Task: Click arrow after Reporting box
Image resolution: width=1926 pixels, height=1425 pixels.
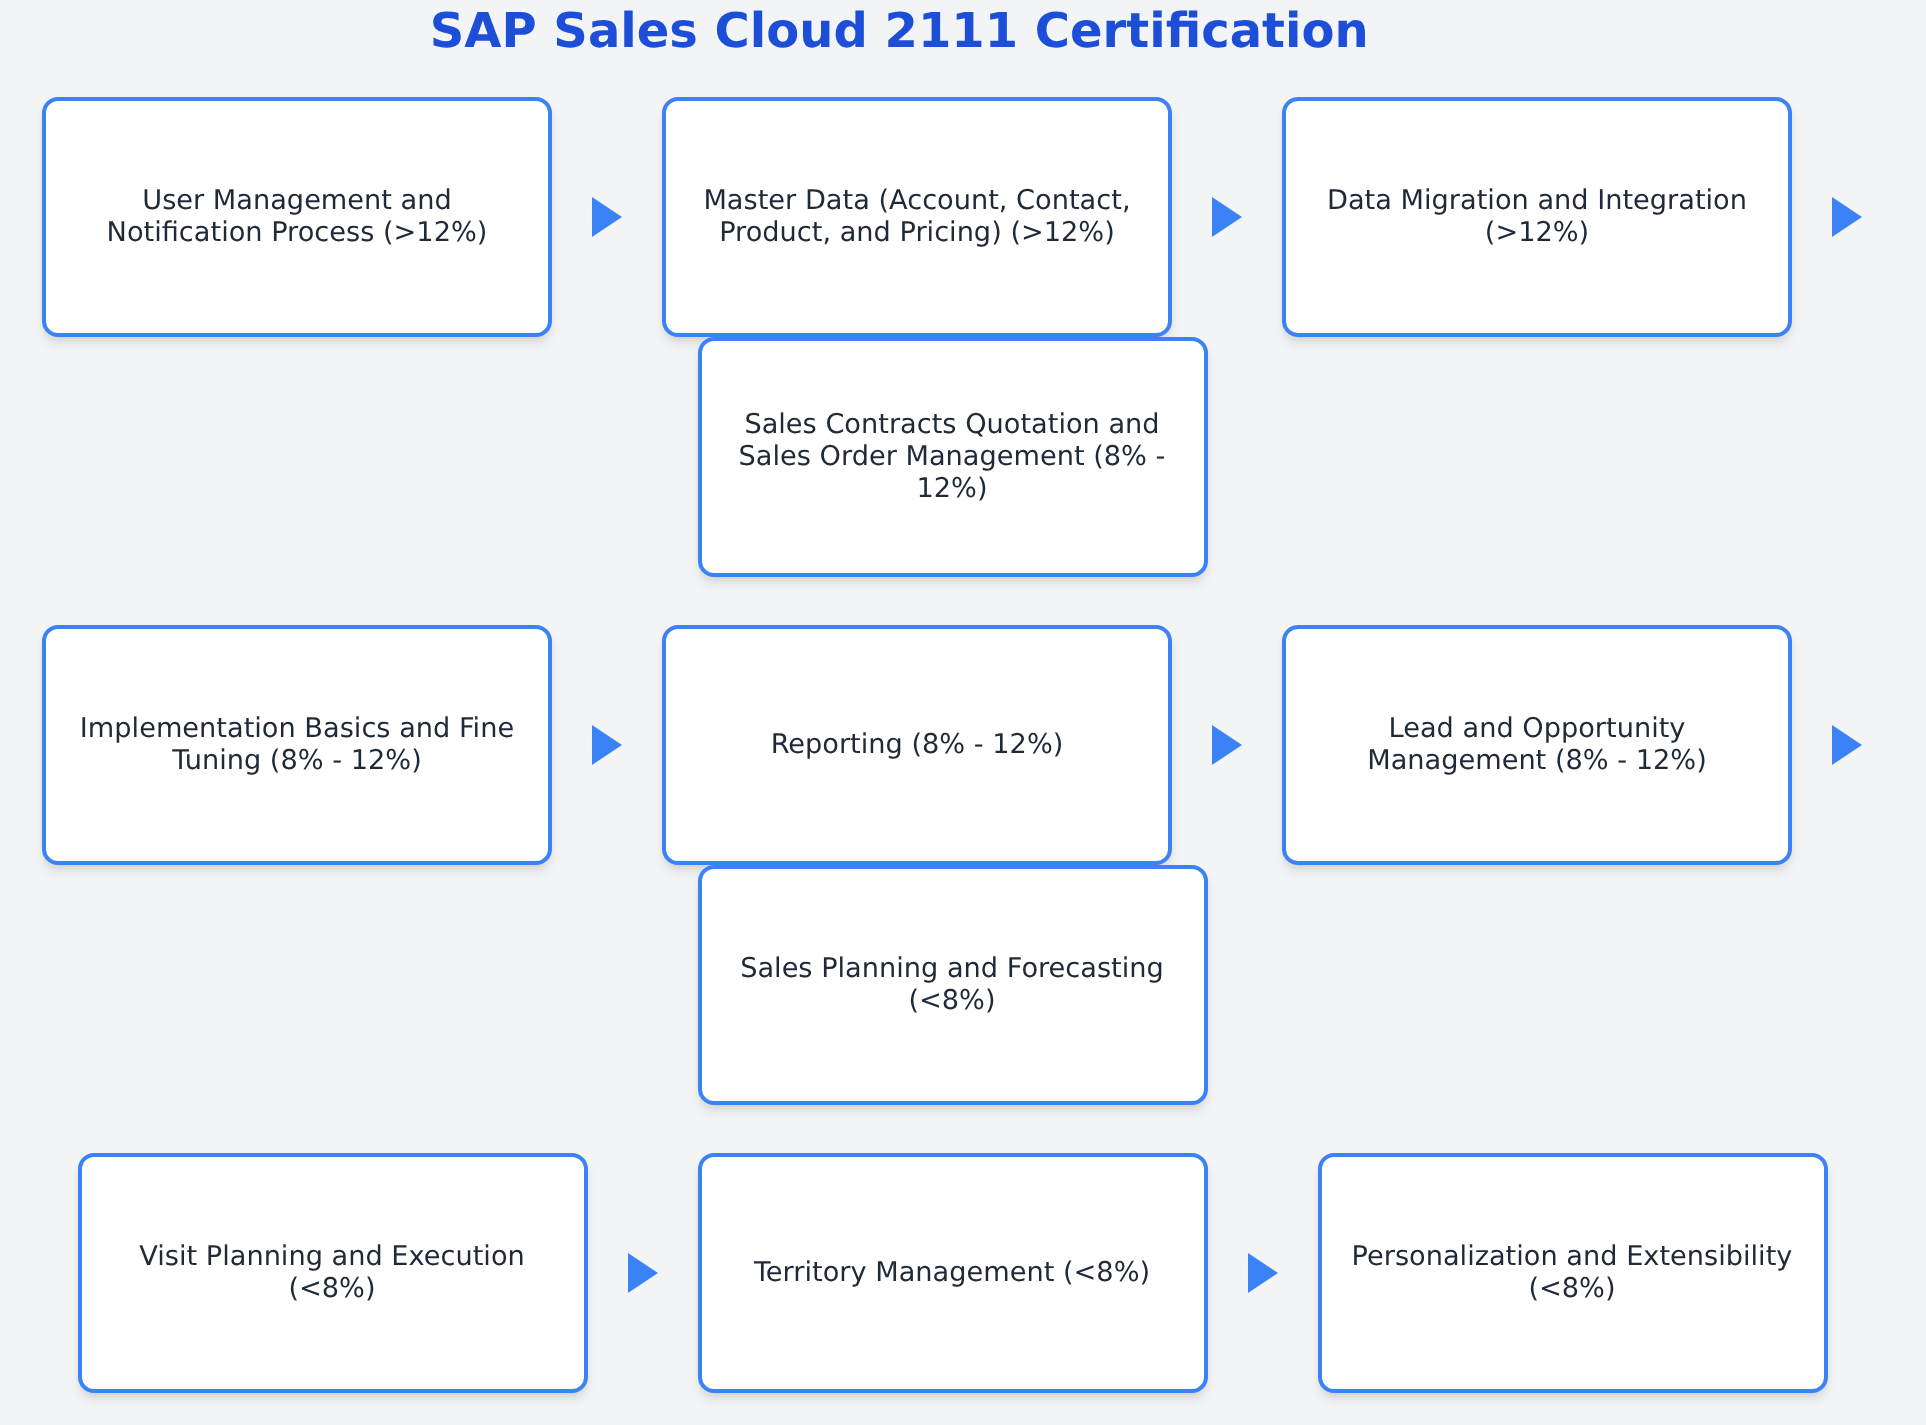Action: point(1225,745)
